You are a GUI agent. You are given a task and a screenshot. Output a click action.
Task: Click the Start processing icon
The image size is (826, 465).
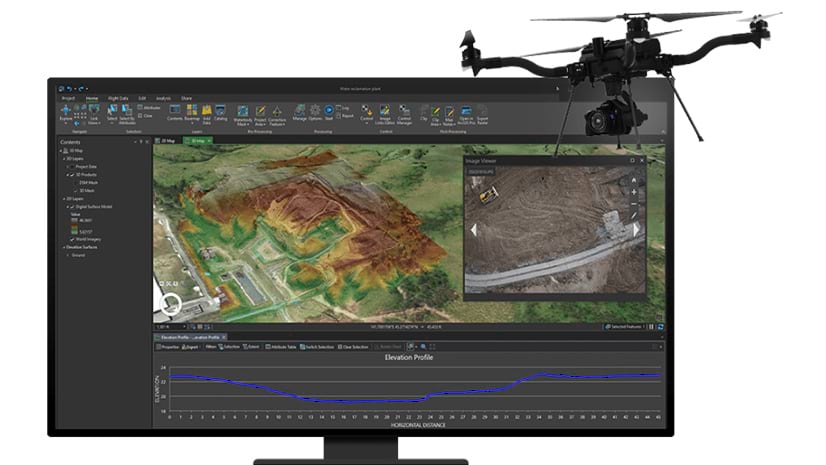click(329, 111)
